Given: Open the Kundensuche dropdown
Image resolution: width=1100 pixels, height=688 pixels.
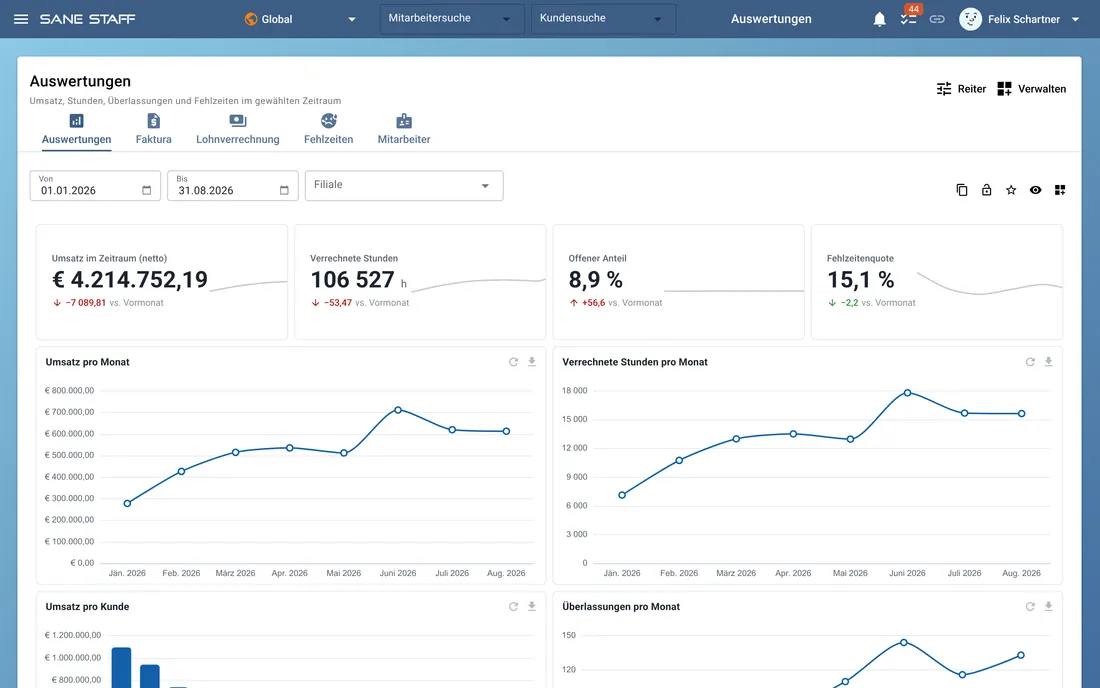Looking at the screenshot, I should click(603, 19).
